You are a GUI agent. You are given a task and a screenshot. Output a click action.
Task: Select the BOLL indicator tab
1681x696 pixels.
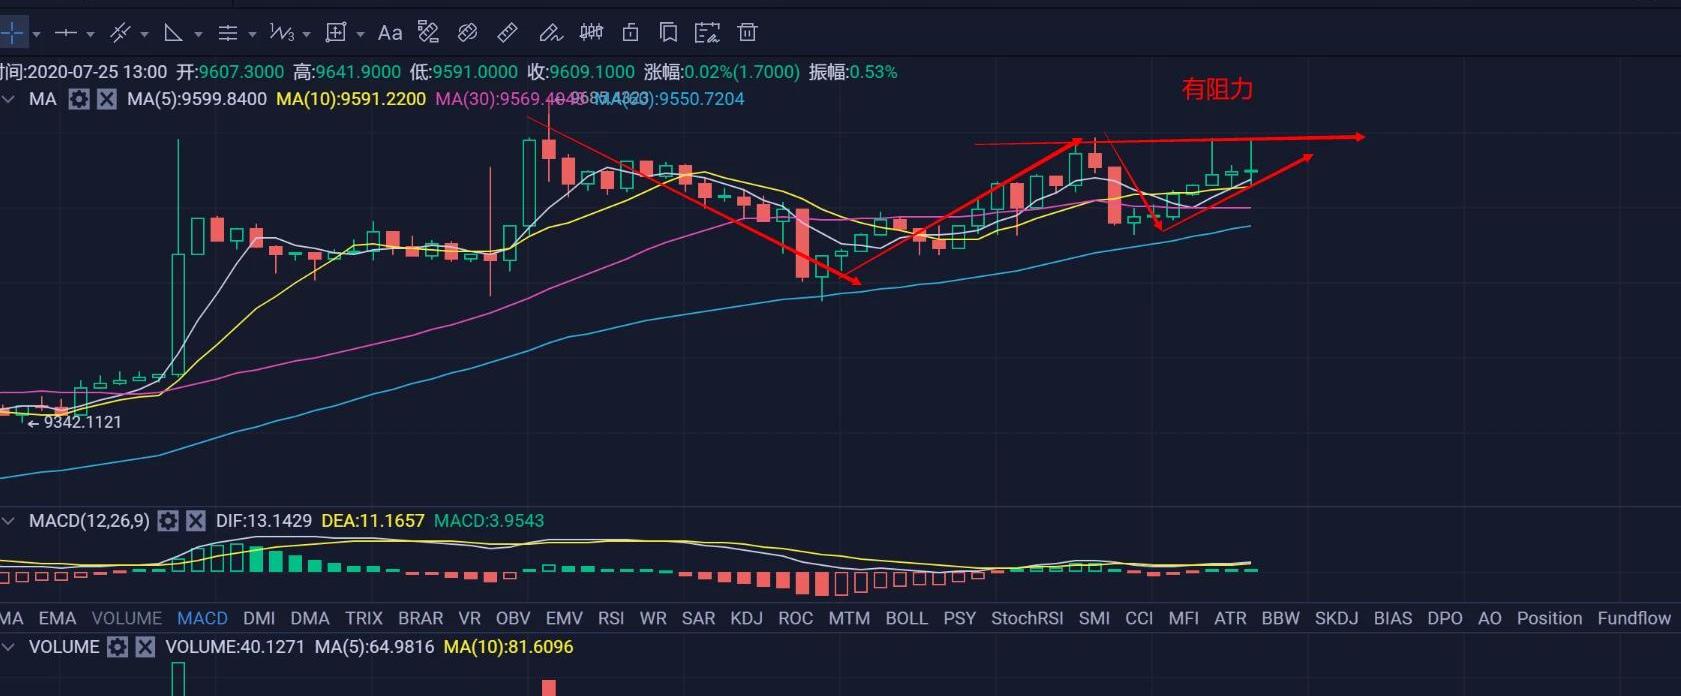coord(906,618)
